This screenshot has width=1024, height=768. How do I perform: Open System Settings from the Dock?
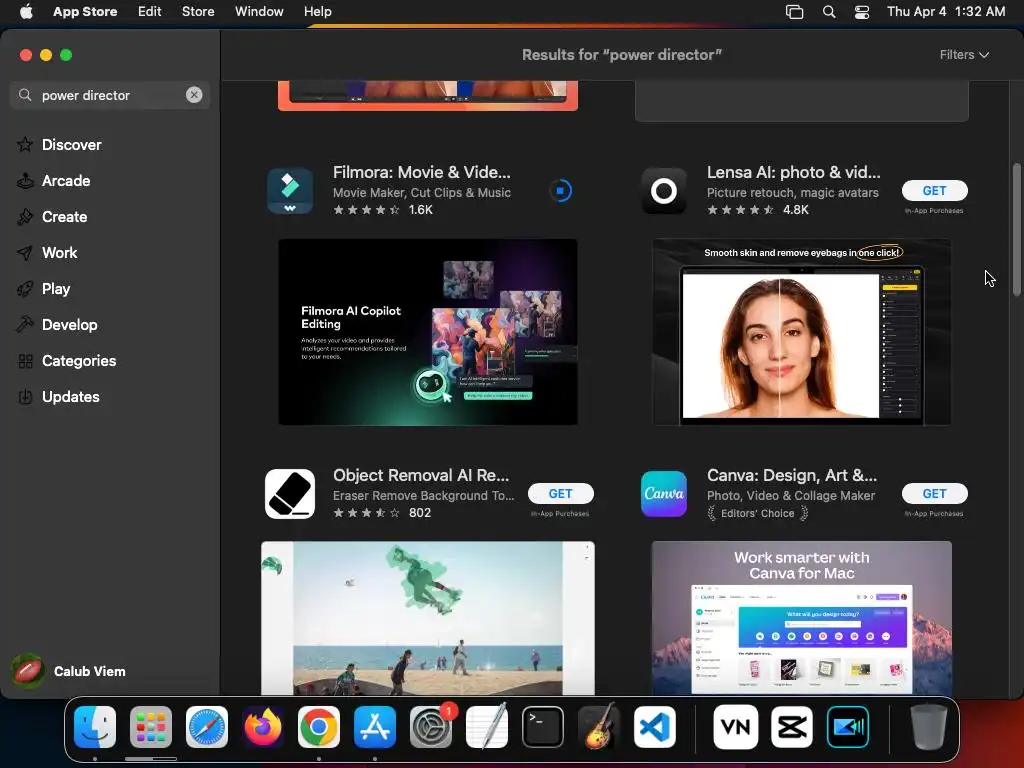coord(431,727)
